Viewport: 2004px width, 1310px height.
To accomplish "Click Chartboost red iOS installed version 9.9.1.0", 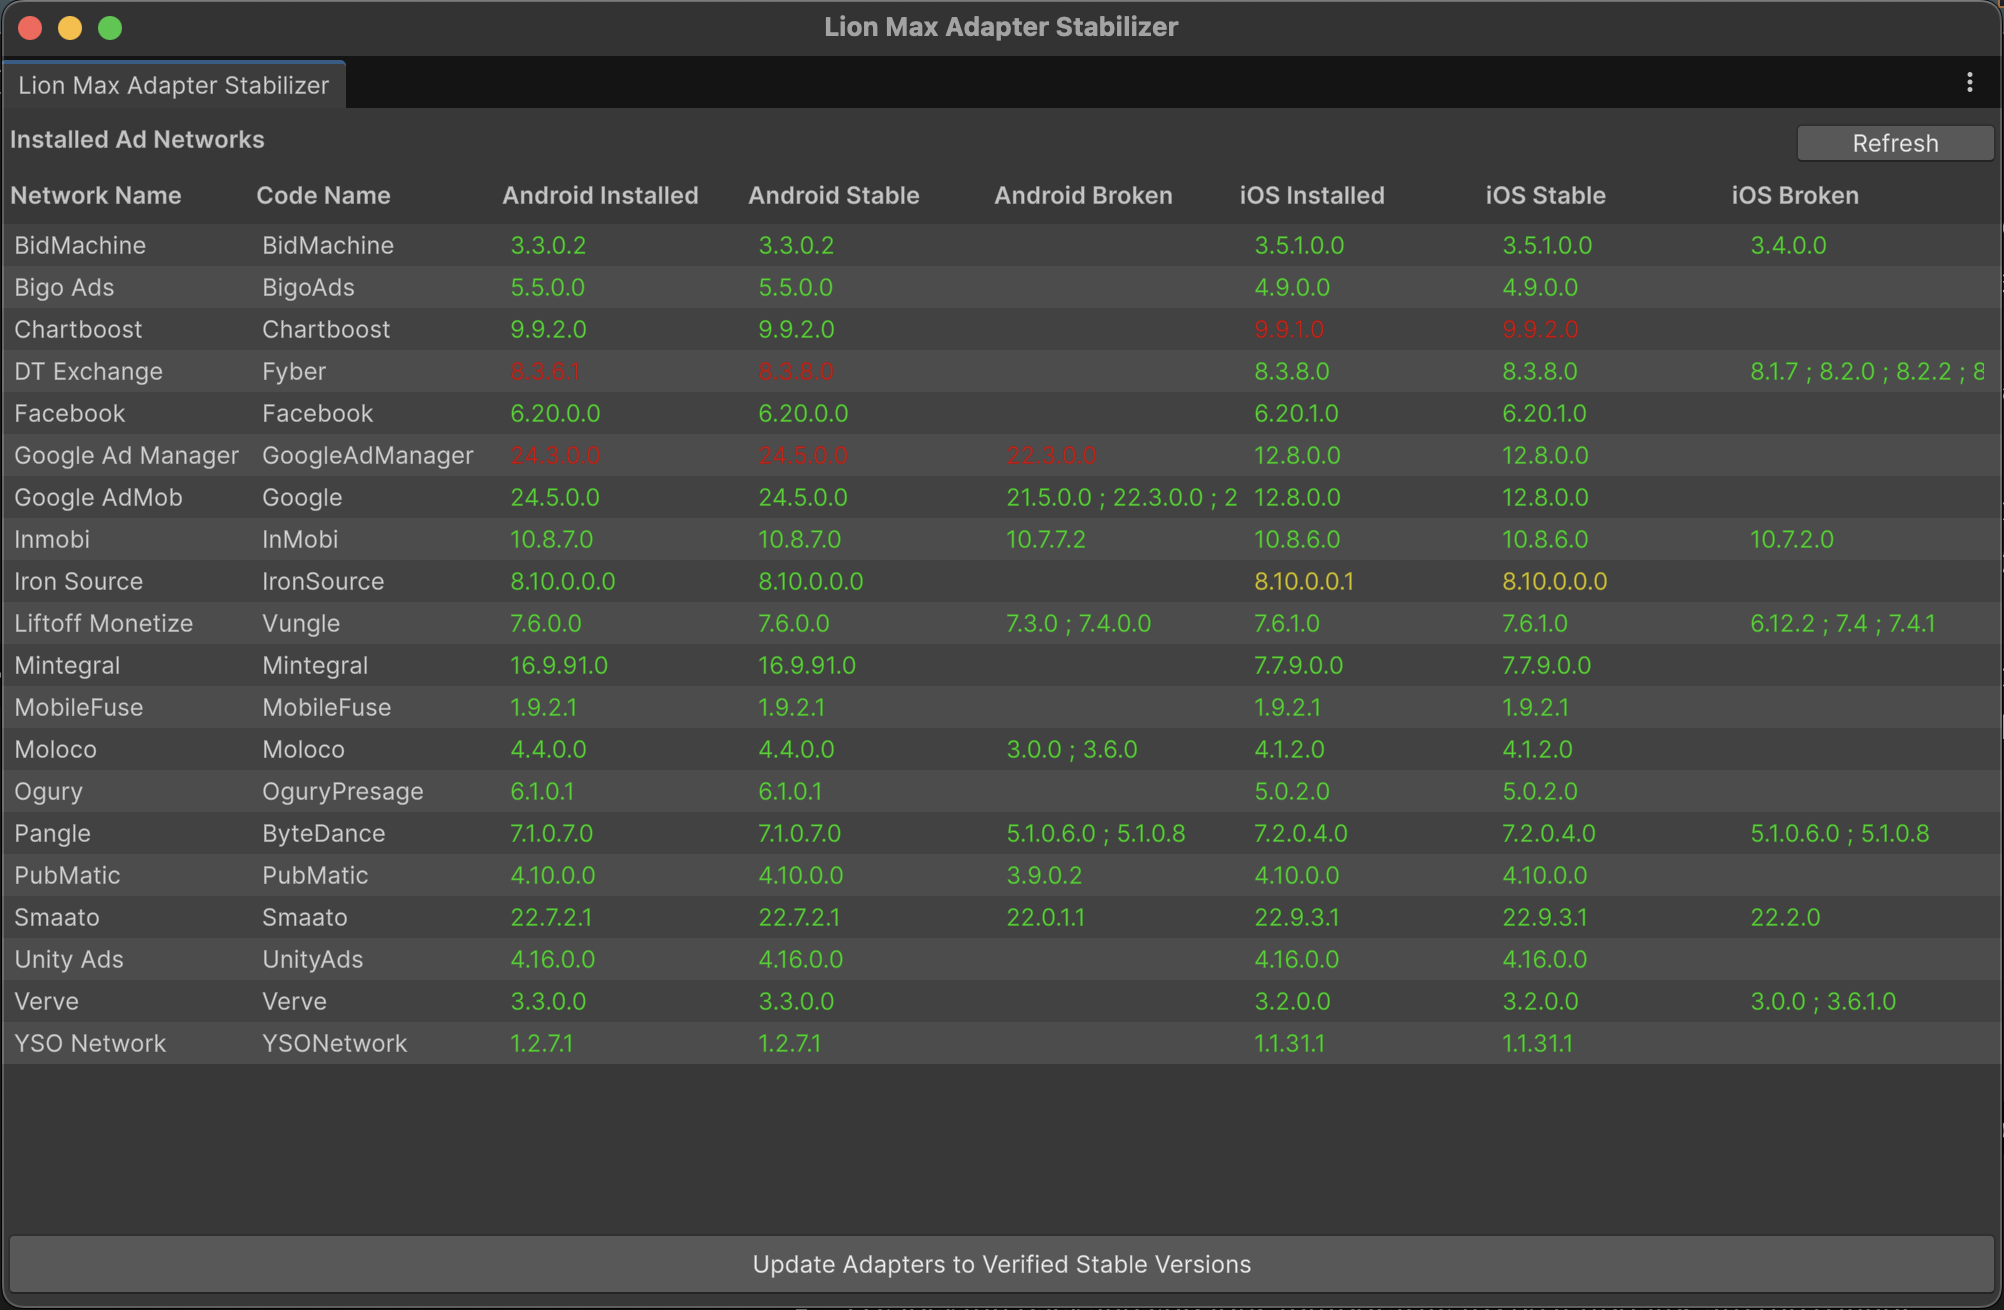I will [x=1289, y=330].
